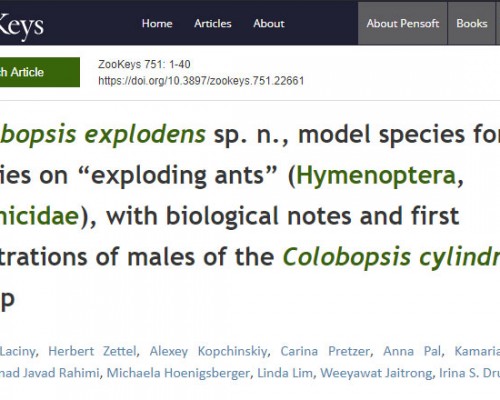
Task: Click the explodens species name link
Action: pos(145,134)
